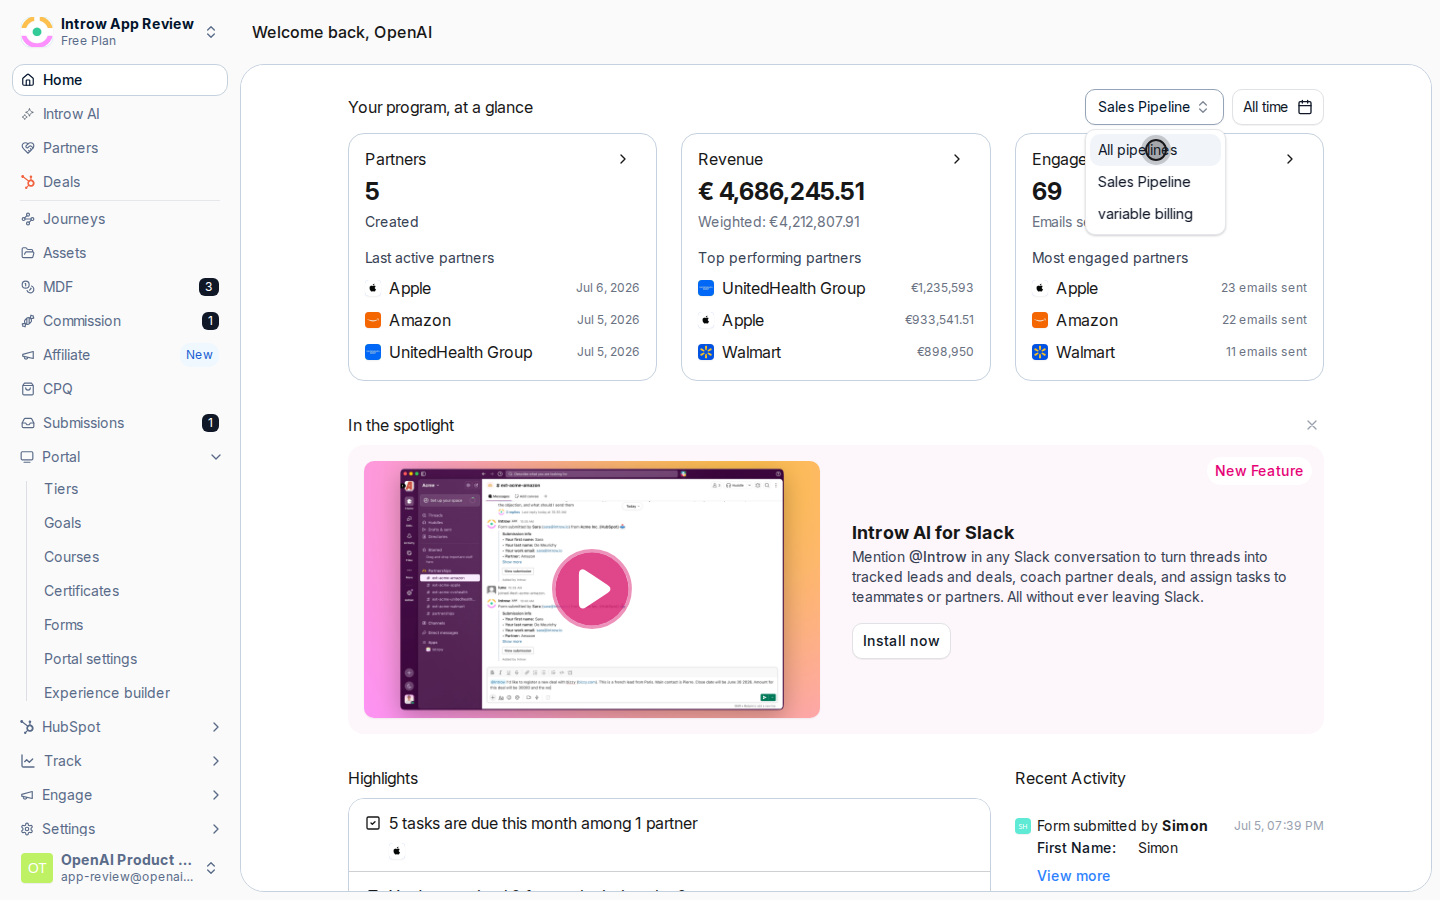
Task: Click the Track chart icon
Action: 28,761
